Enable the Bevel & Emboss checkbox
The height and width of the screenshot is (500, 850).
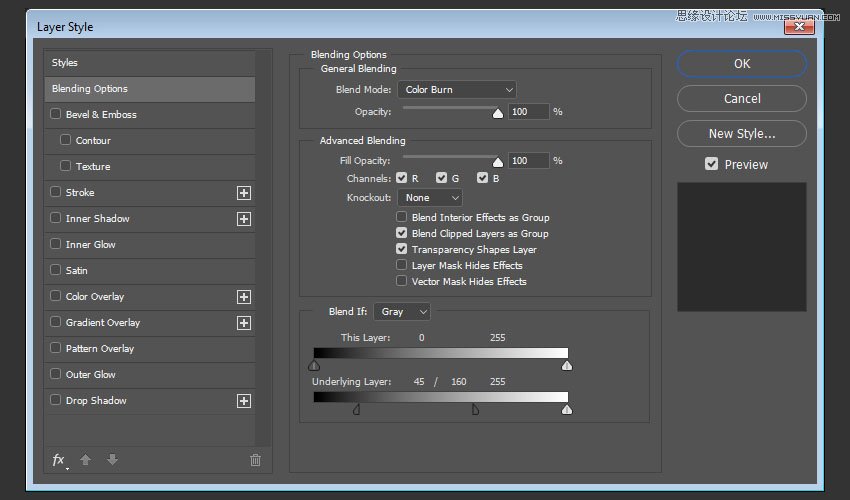point(56,115)
